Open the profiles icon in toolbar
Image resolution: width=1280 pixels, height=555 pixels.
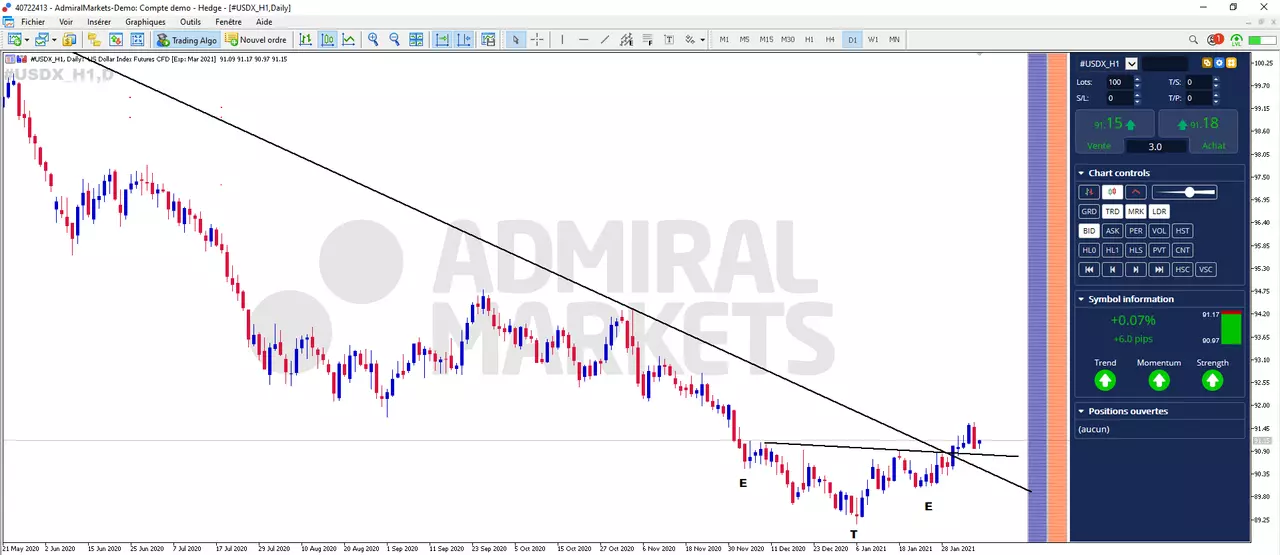(41, 40)
